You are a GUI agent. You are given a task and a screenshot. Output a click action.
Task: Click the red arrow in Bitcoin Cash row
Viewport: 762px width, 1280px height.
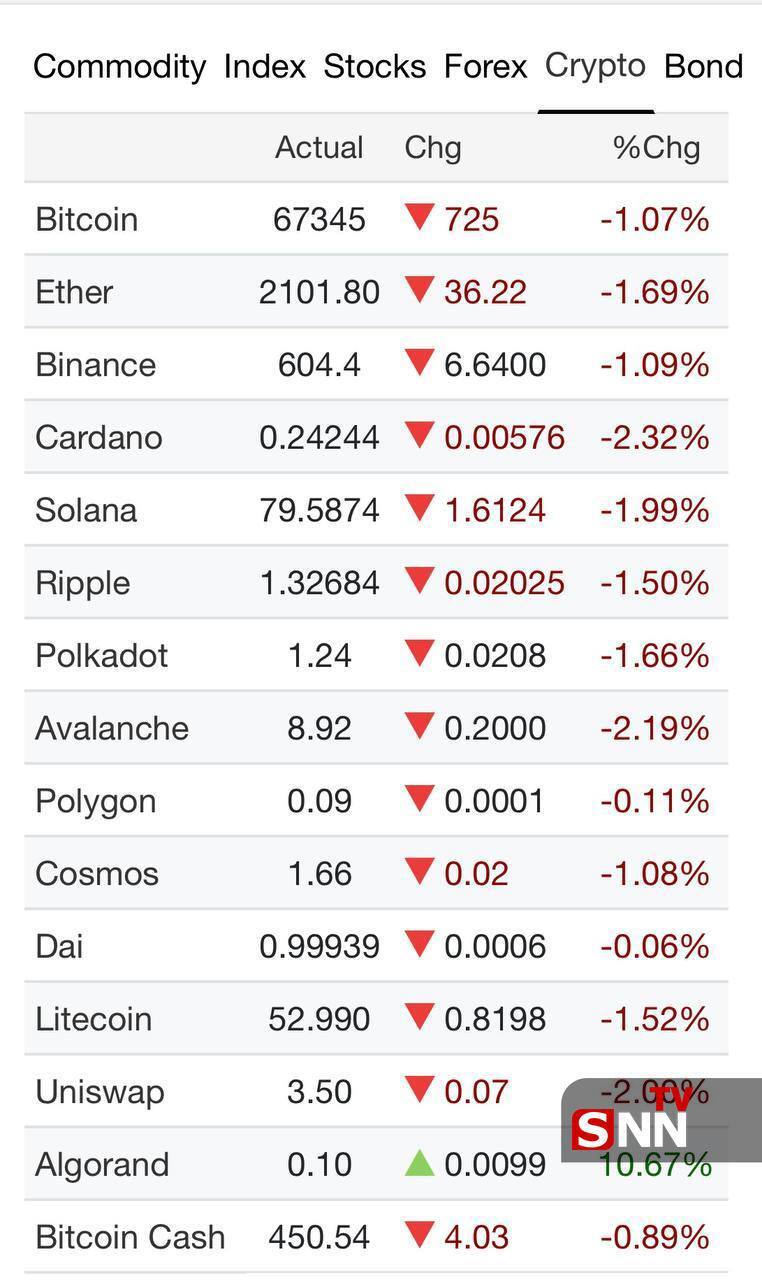(x=419, y=1235)
